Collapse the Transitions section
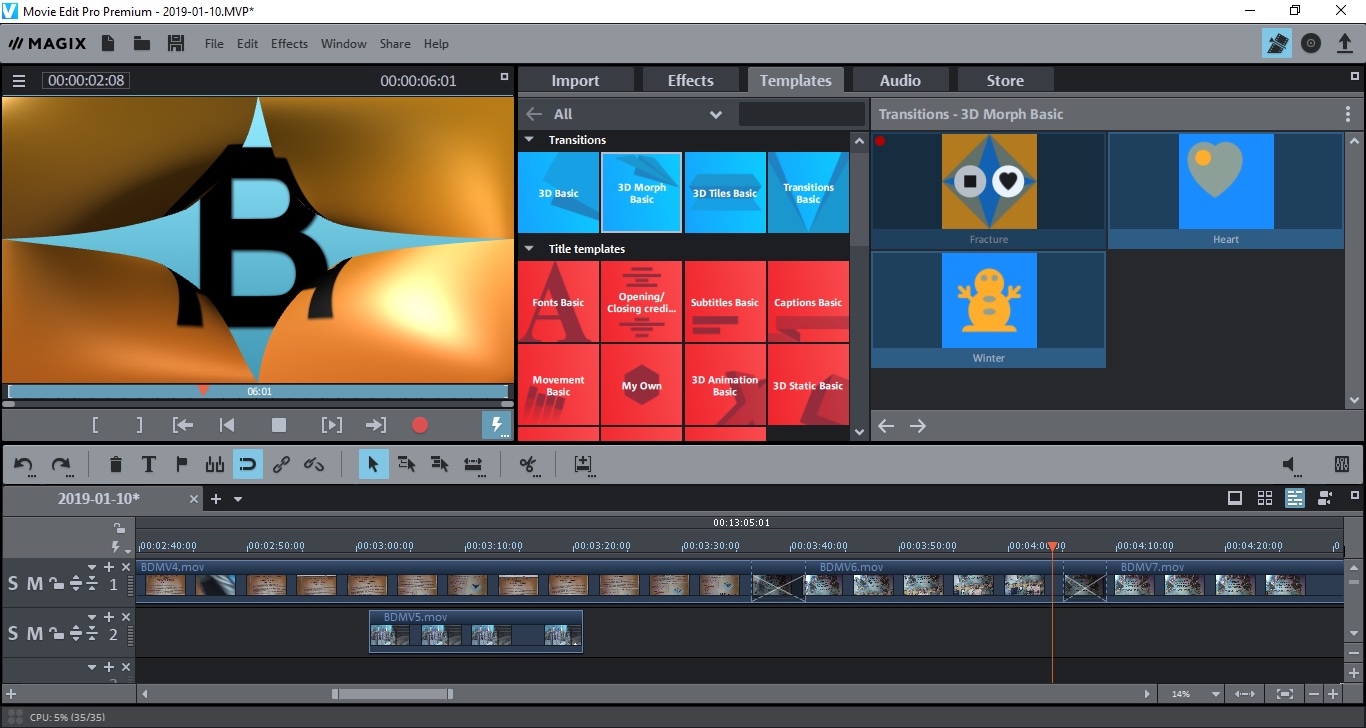Viewport: 1366px width, 728px height. click(529, 140)
